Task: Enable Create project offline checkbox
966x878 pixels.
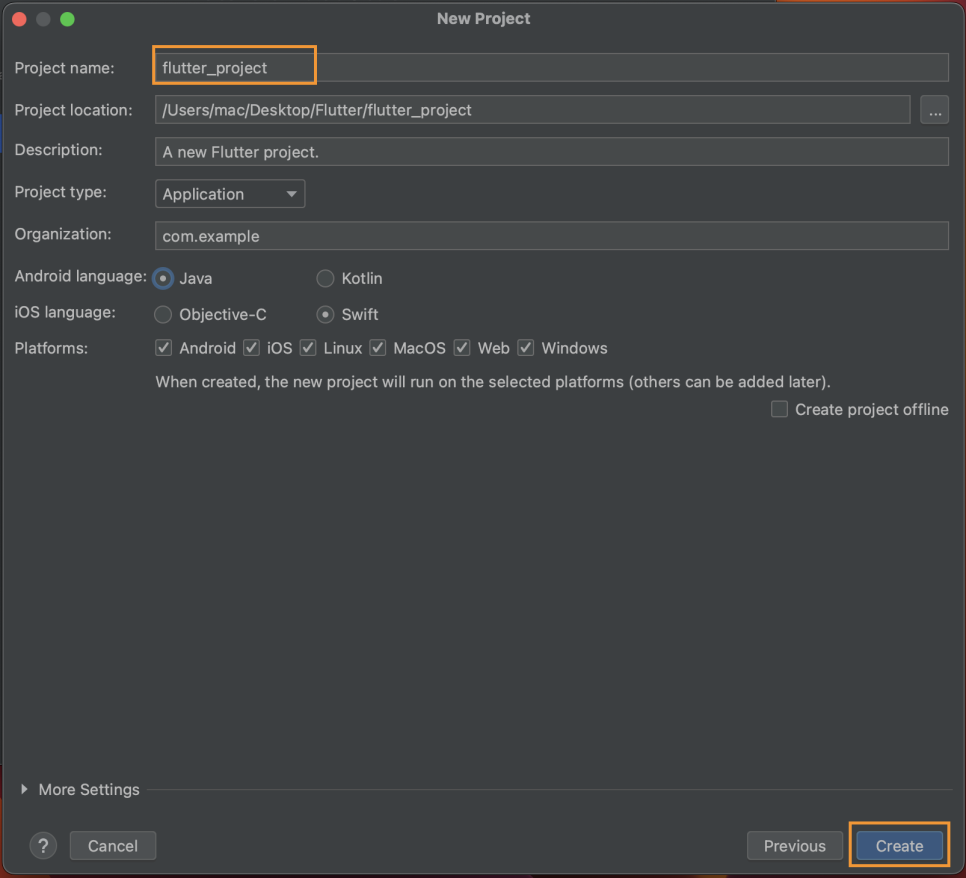Action: (x=779, y=409)
